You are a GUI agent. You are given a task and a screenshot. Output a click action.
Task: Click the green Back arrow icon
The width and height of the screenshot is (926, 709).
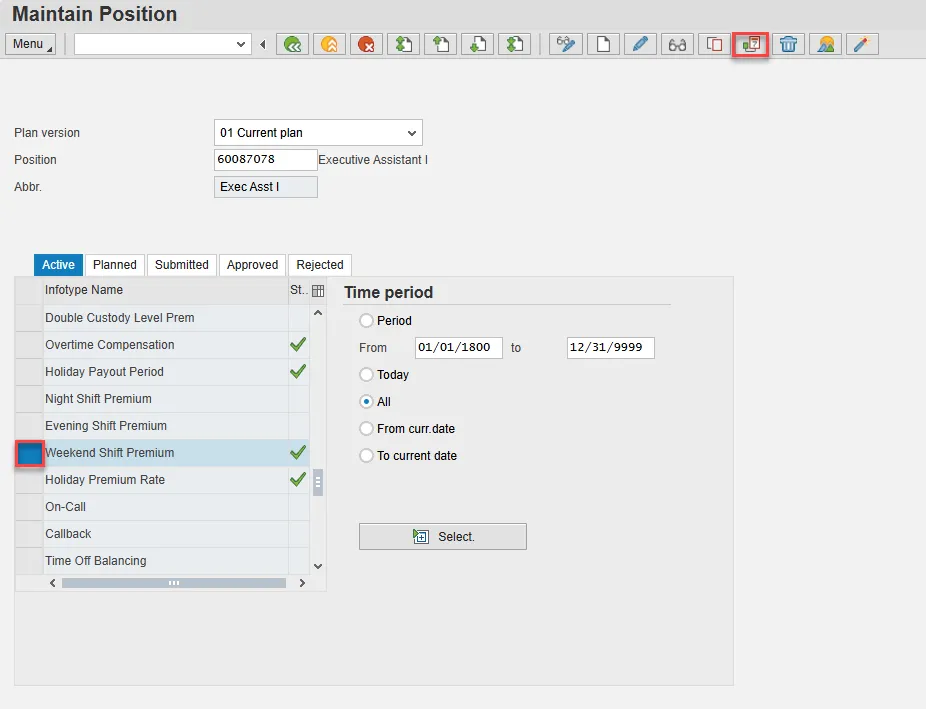(x=292, y=44)
